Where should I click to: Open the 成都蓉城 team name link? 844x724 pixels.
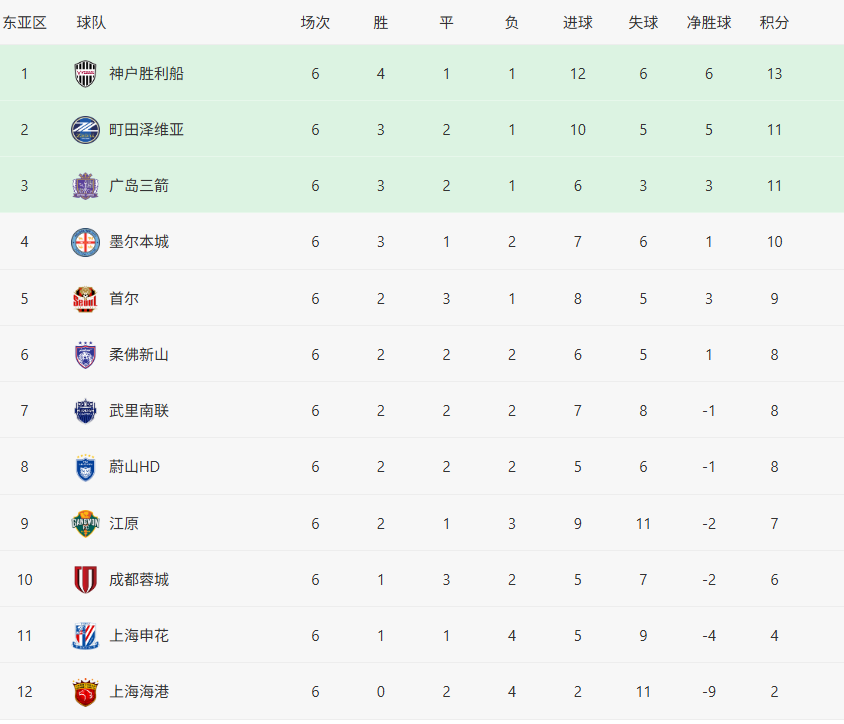click(x=139, y=579)
